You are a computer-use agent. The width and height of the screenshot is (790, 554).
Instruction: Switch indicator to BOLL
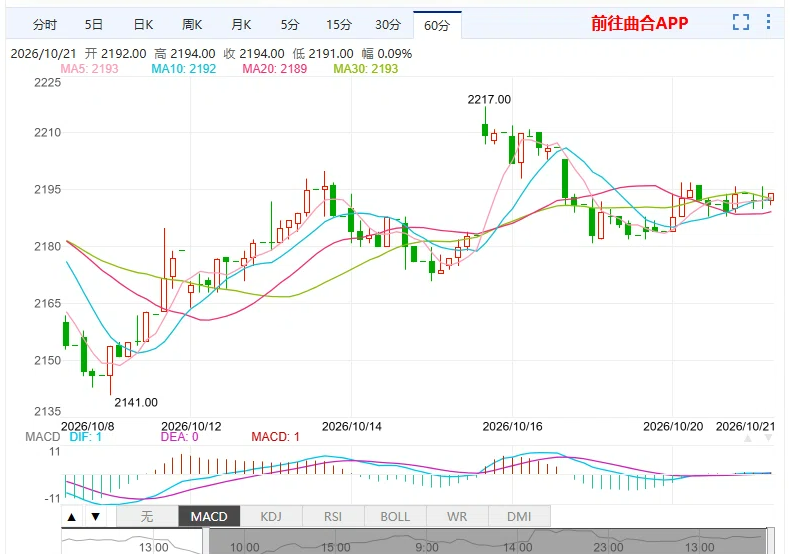pyautogui.click(x=395, y=517)
